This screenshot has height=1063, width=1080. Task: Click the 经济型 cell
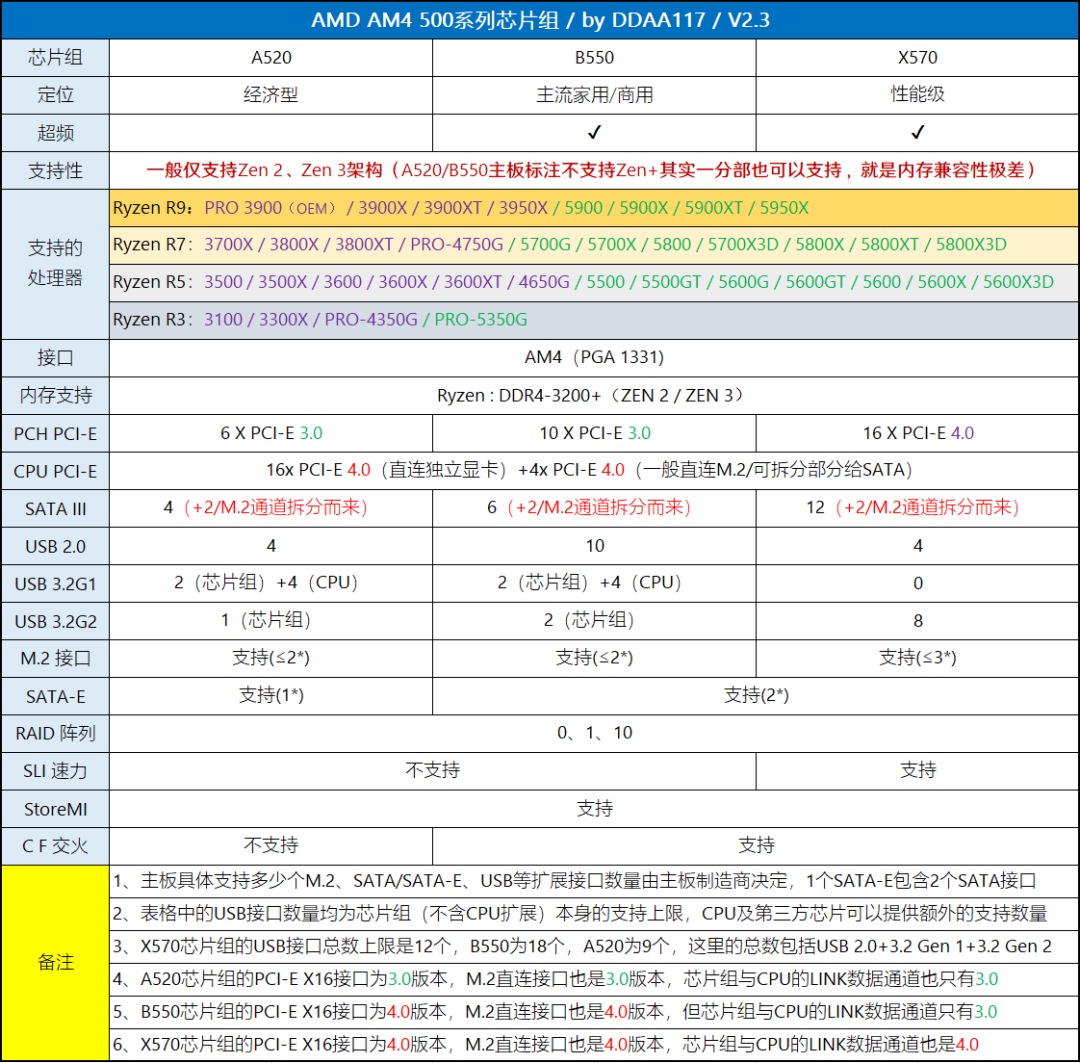271,95
